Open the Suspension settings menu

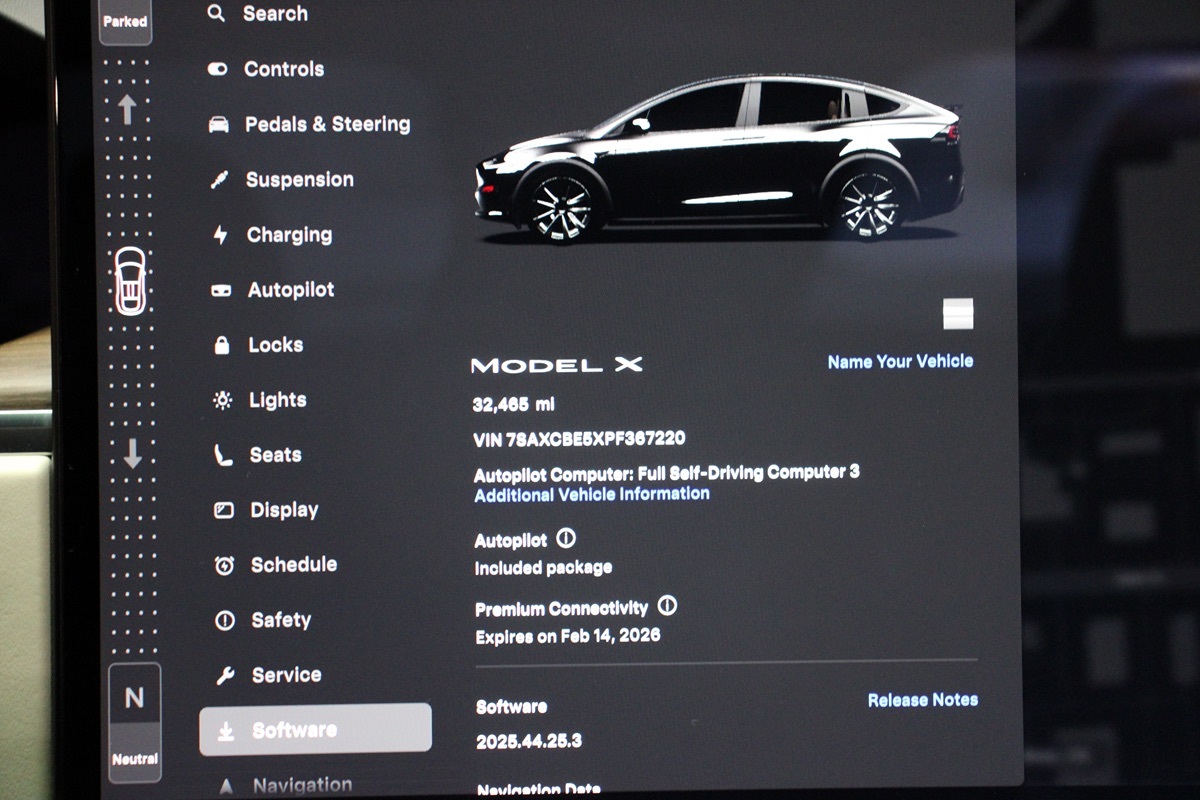coord(299,180)
